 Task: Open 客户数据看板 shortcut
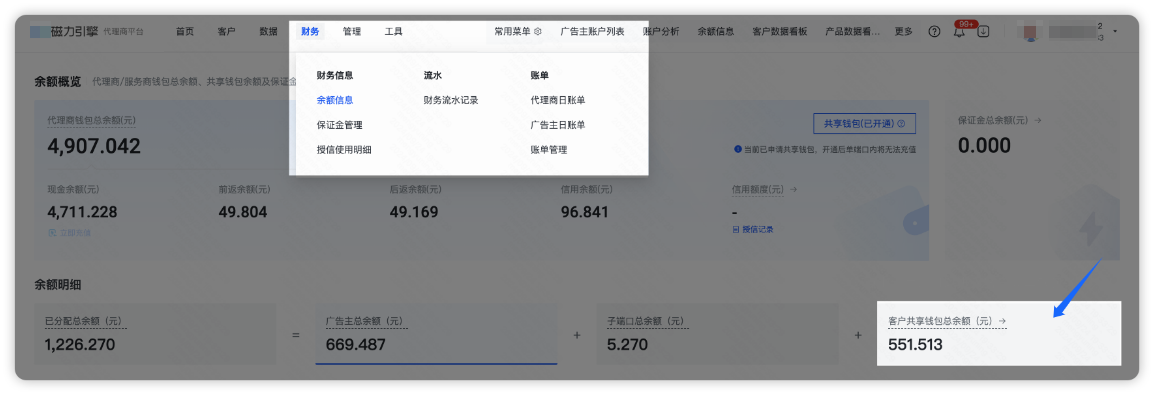[780, 32]
